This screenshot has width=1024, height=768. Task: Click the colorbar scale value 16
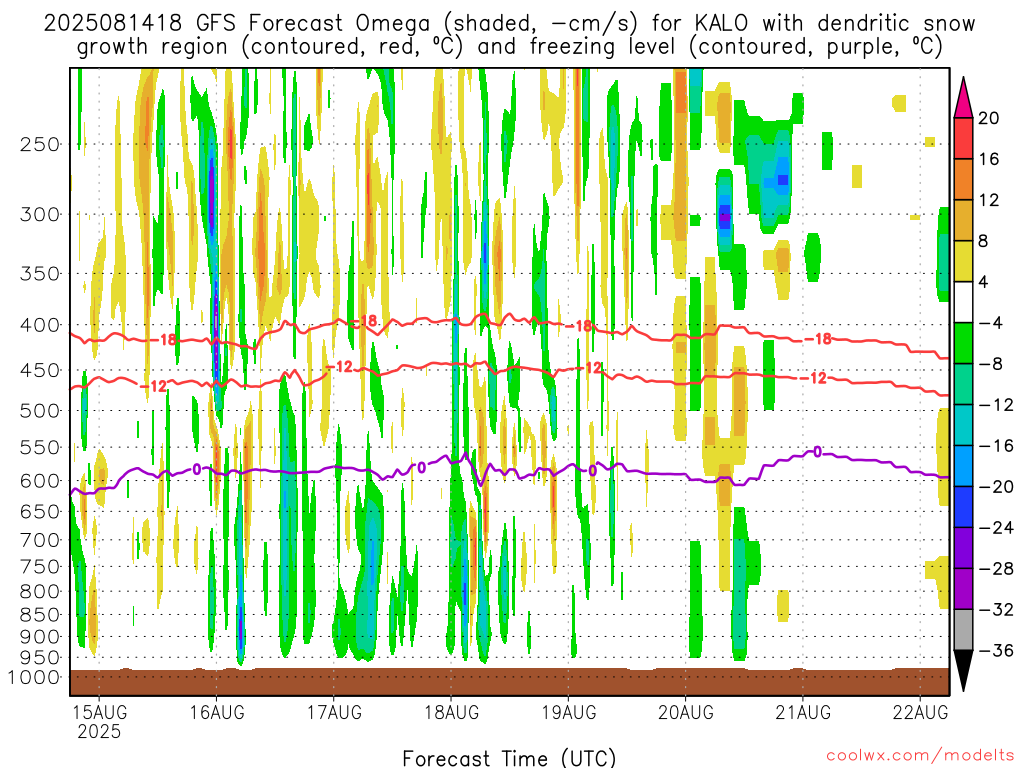[989, 159]
